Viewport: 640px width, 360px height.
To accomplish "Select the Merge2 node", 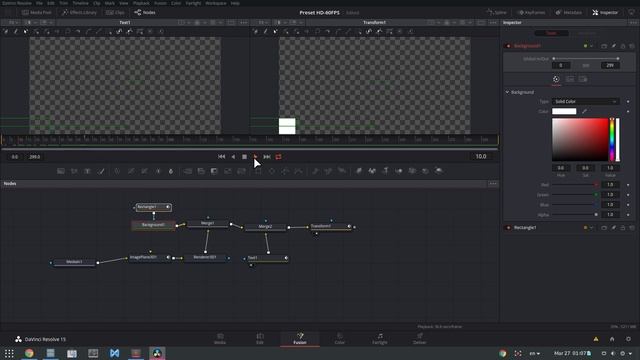I will 265,227.
